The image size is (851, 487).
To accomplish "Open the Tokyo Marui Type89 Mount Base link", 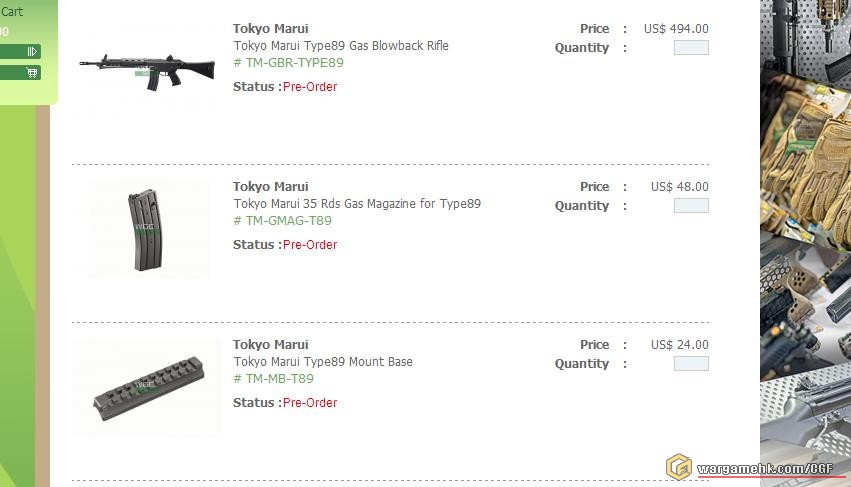I will (x=323, y=362).
